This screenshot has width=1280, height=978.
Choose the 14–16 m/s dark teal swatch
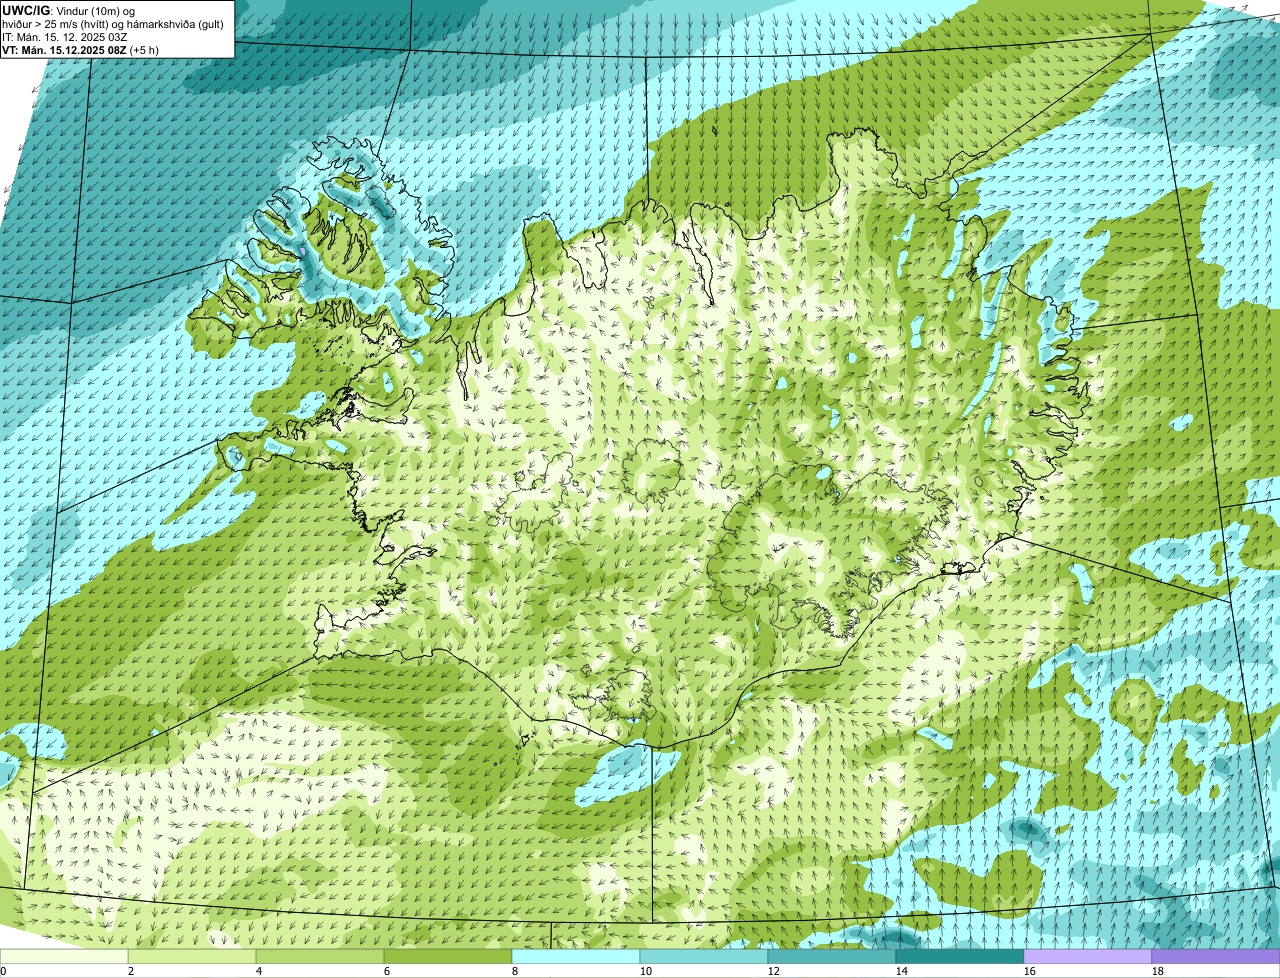click(962, 957)
